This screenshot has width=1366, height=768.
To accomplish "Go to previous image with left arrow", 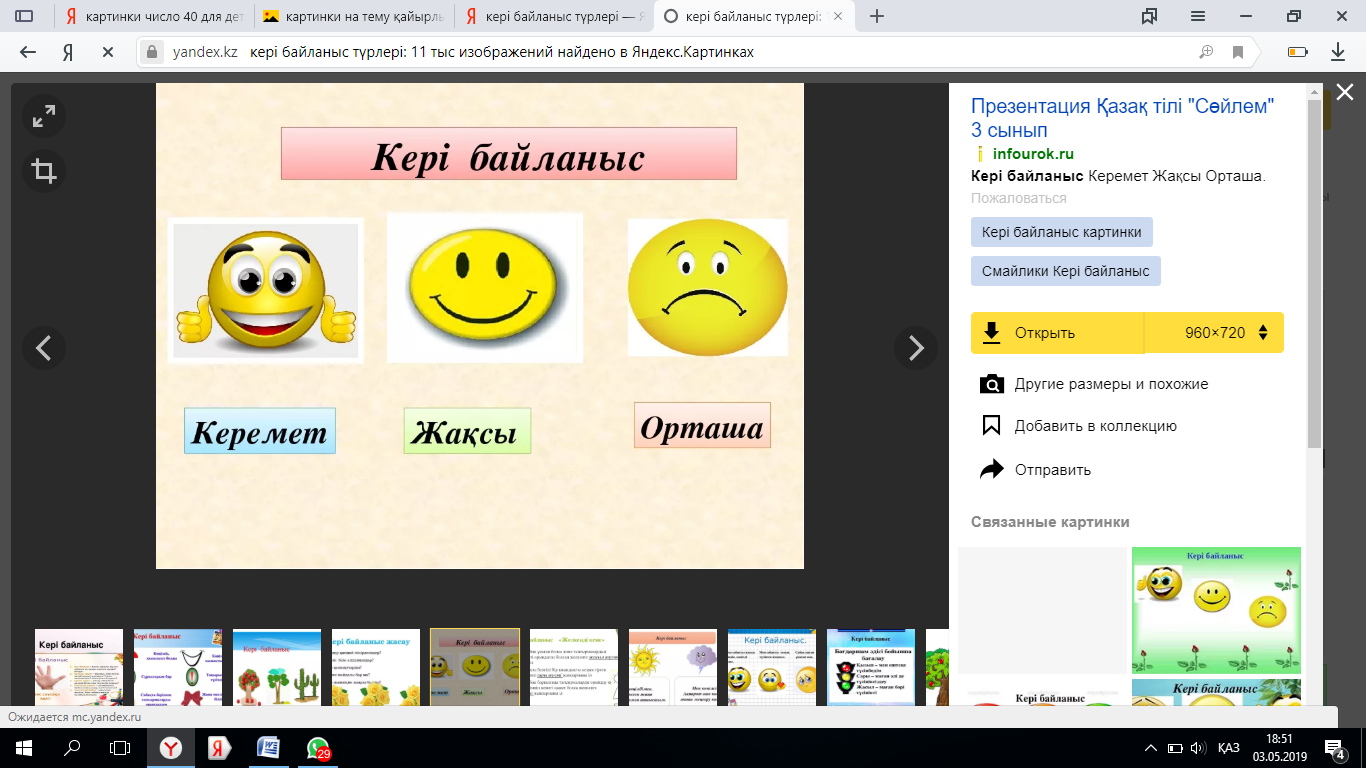I will 44,348.
